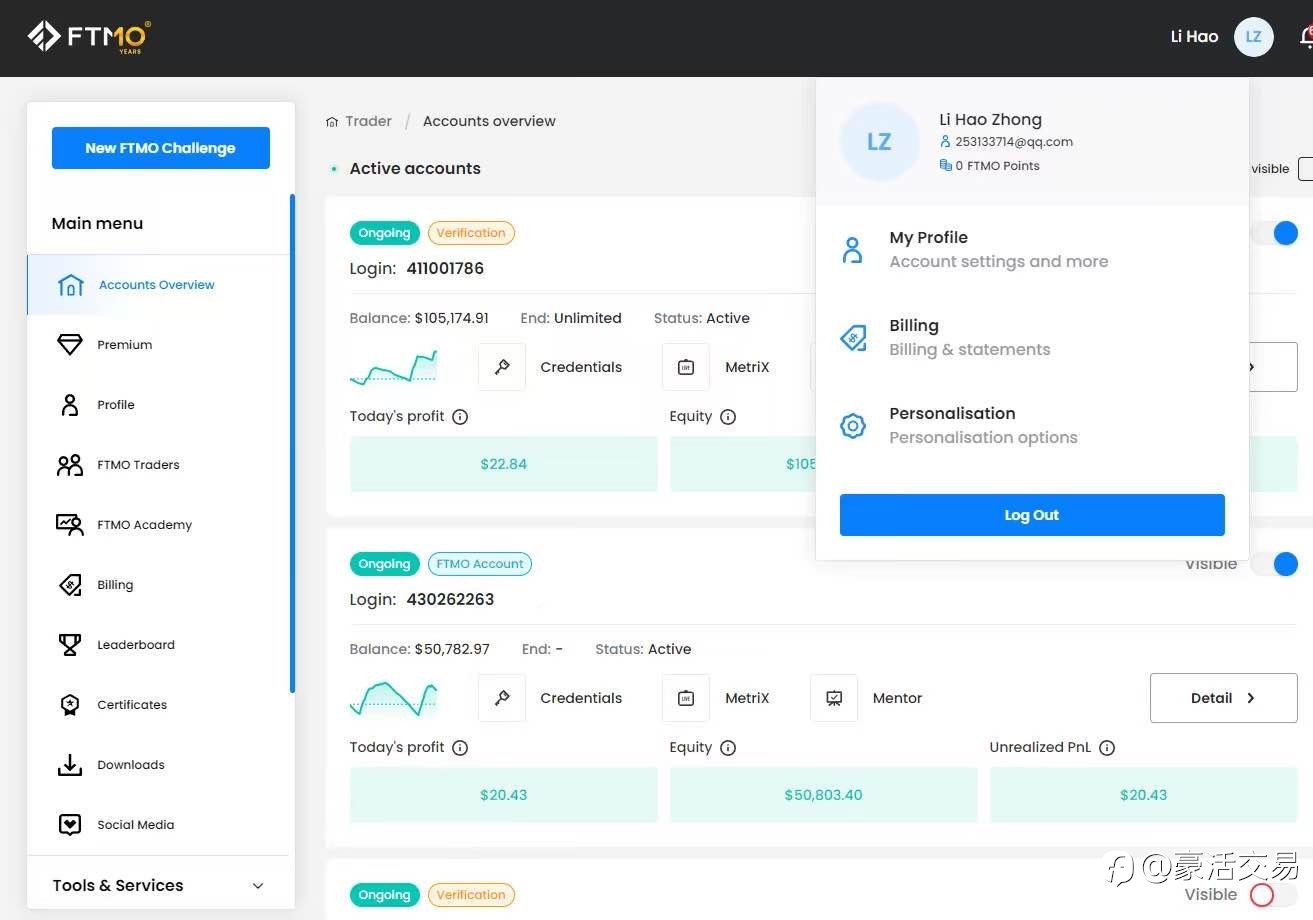Click the Mentor presentation icon
The image size is (1313, 920).
pos(834,698)
